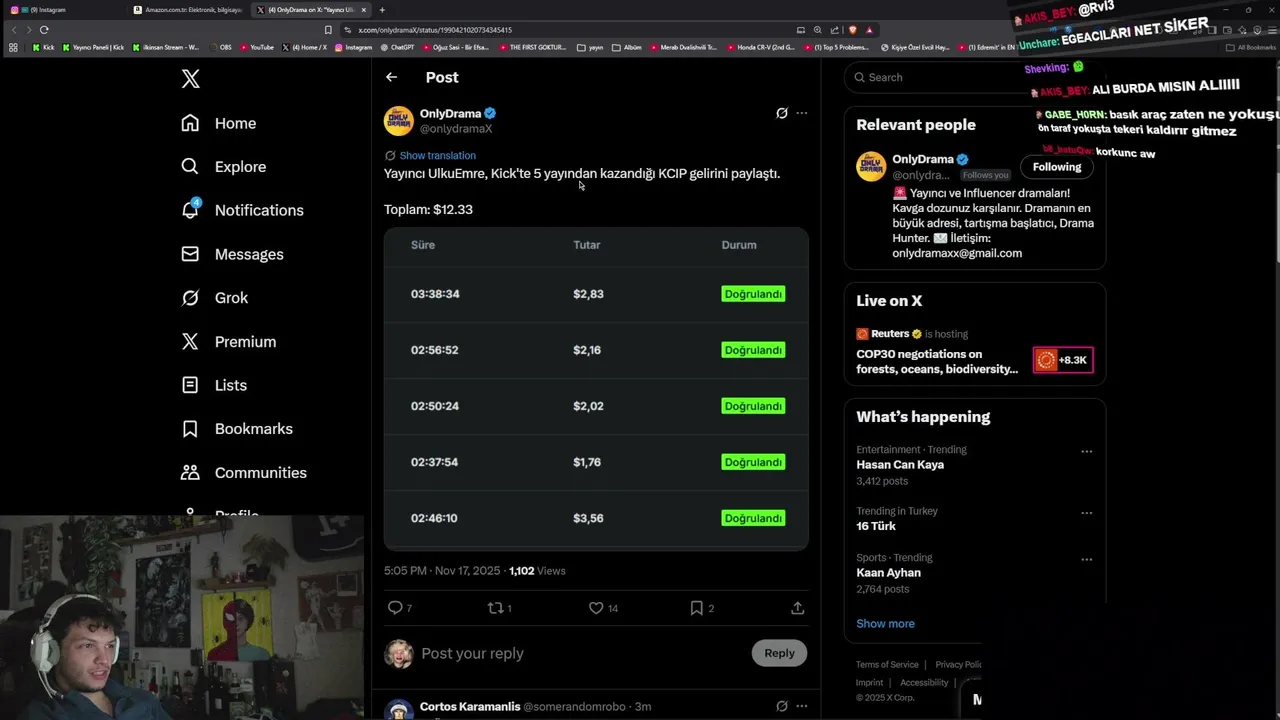This screenshot has height=720, width=1280.
Task: Open the Imprint footer link
Action: 870,683
